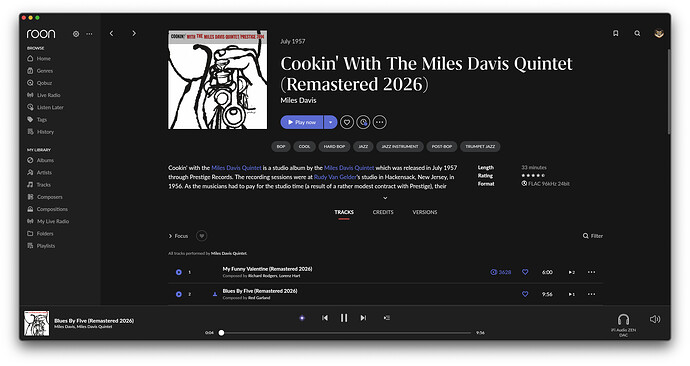Open Tags in the sidebar
The image size is (690, 366).
point(37,120)
